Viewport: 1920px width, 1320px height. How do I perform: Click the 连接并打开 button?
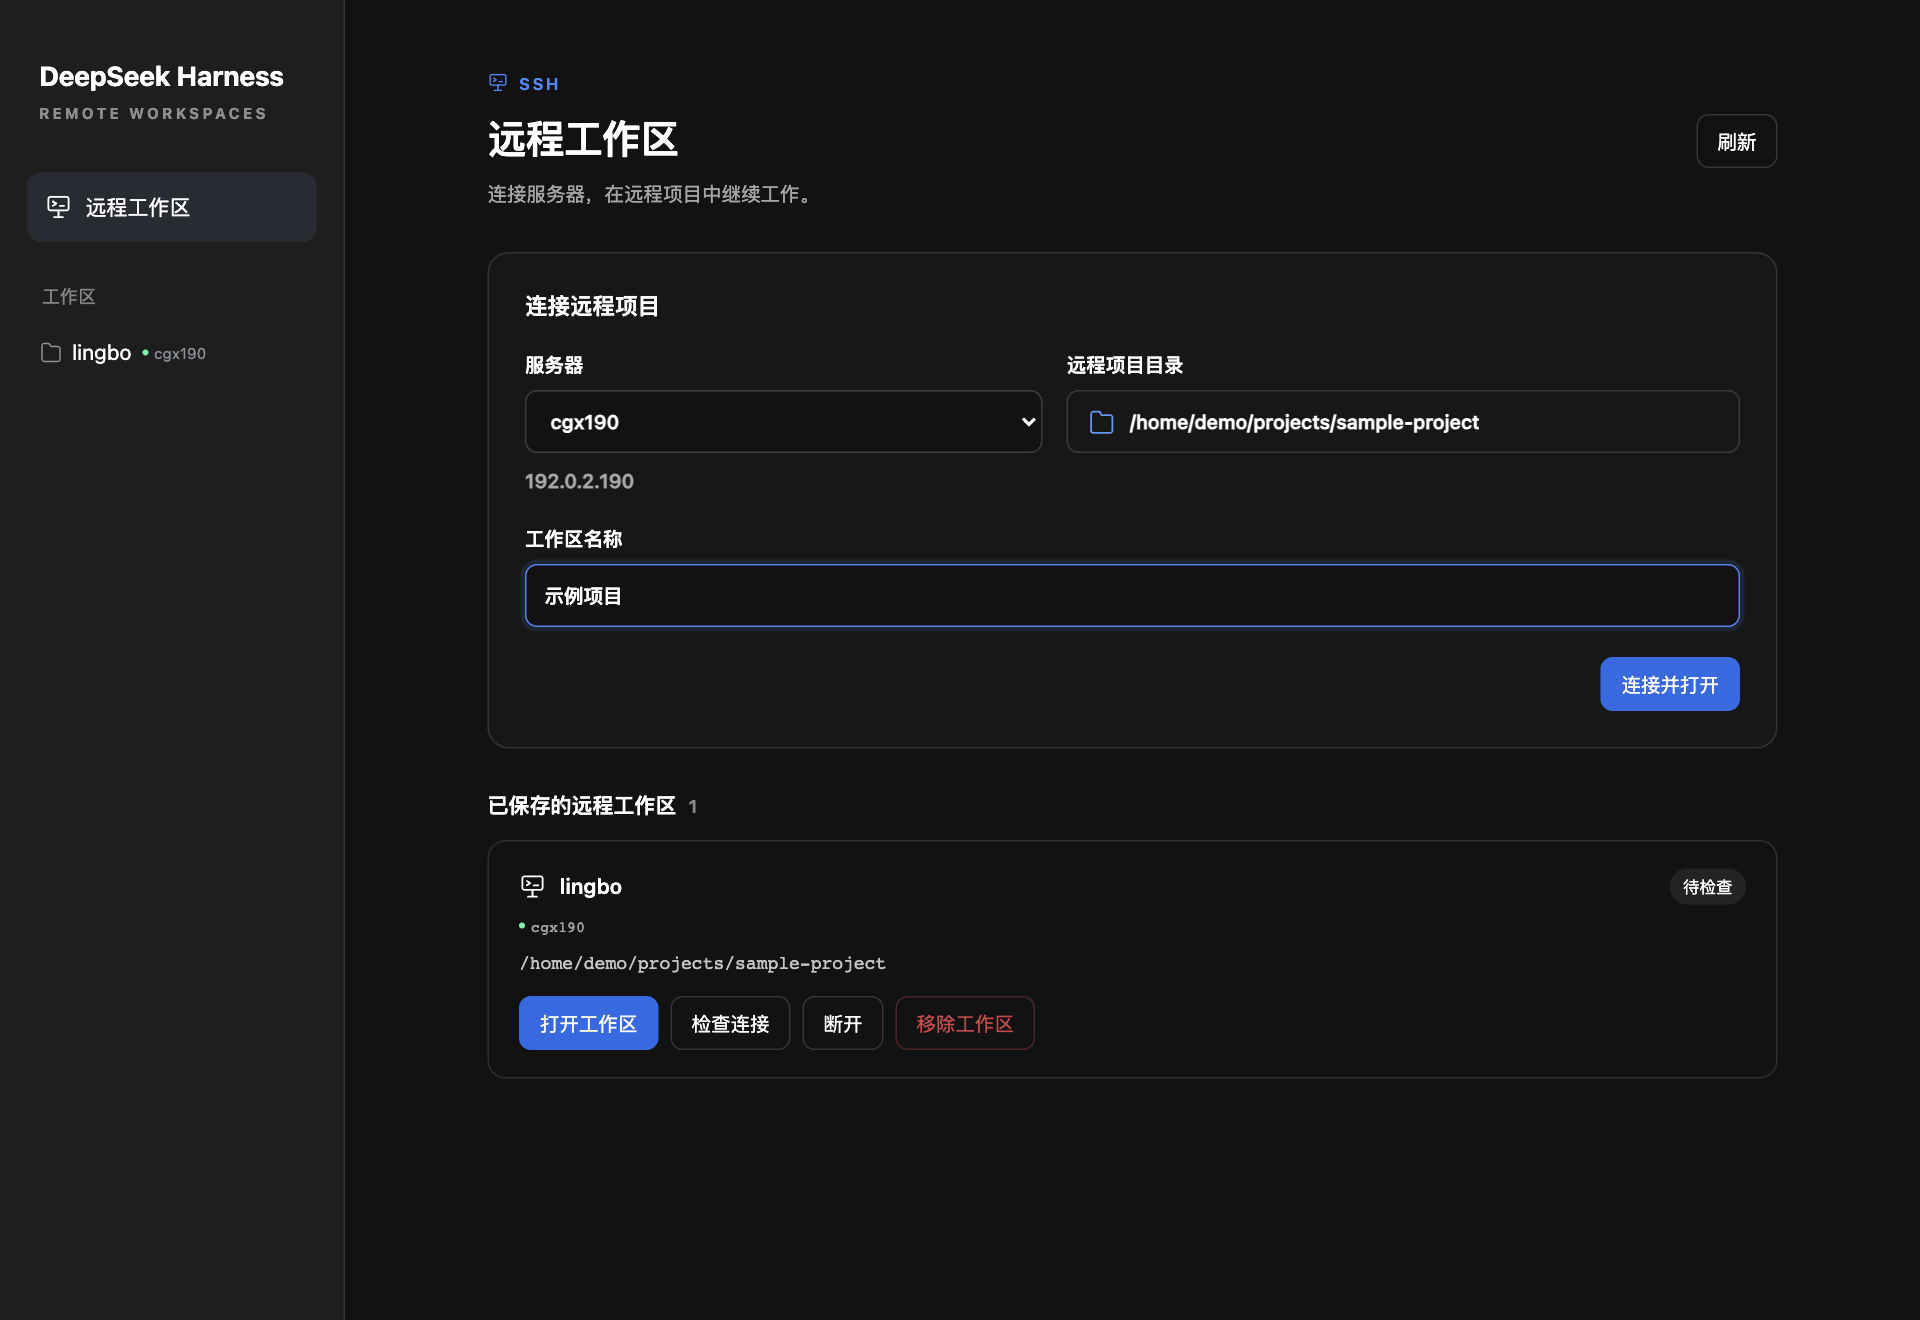(1669, 685)
